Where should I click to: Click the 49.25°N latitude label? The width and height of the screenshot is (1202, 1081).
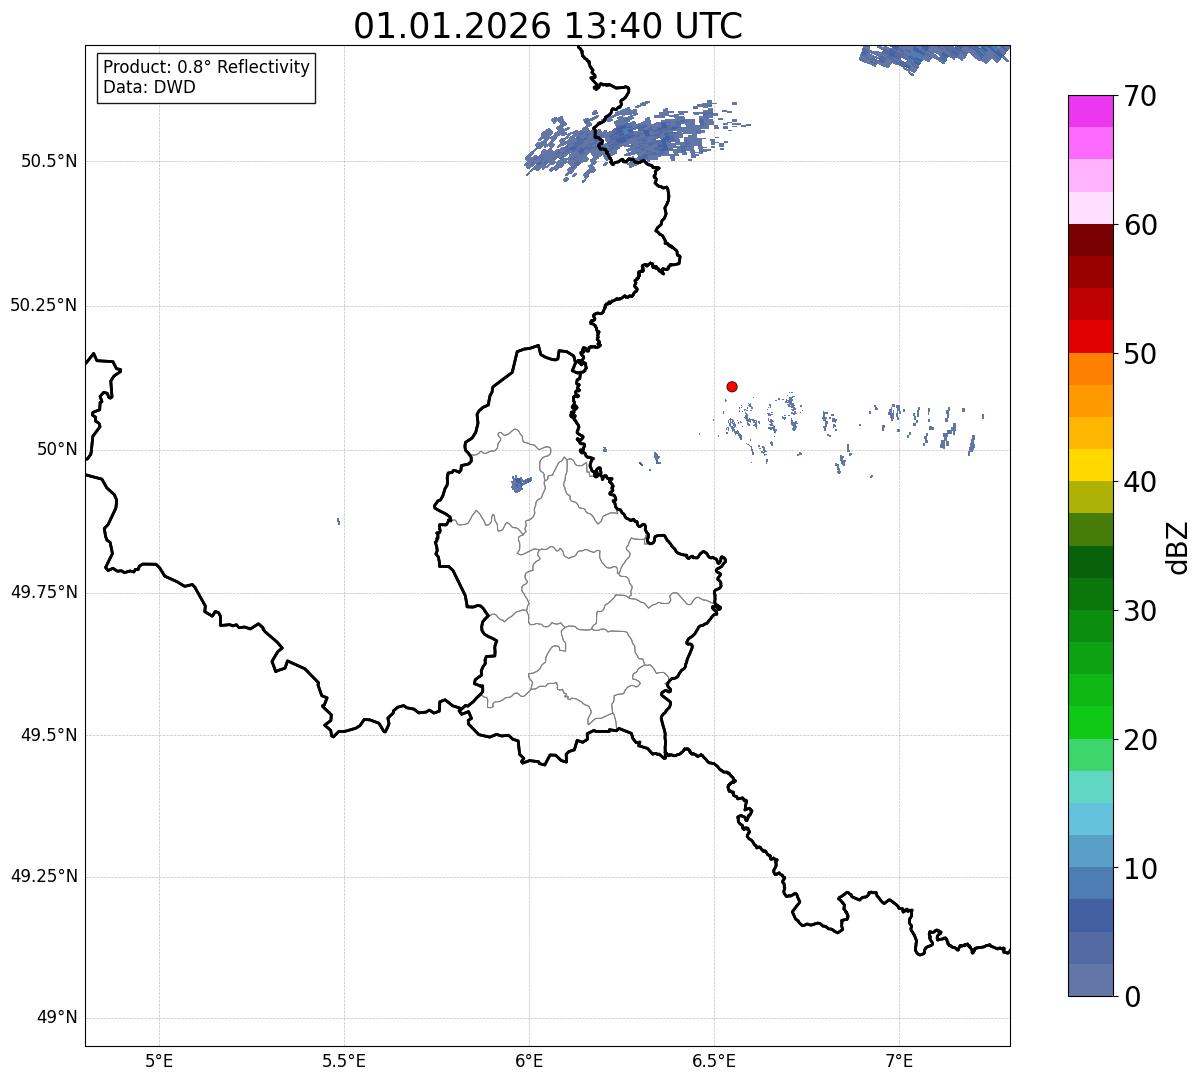pos(43,877)
